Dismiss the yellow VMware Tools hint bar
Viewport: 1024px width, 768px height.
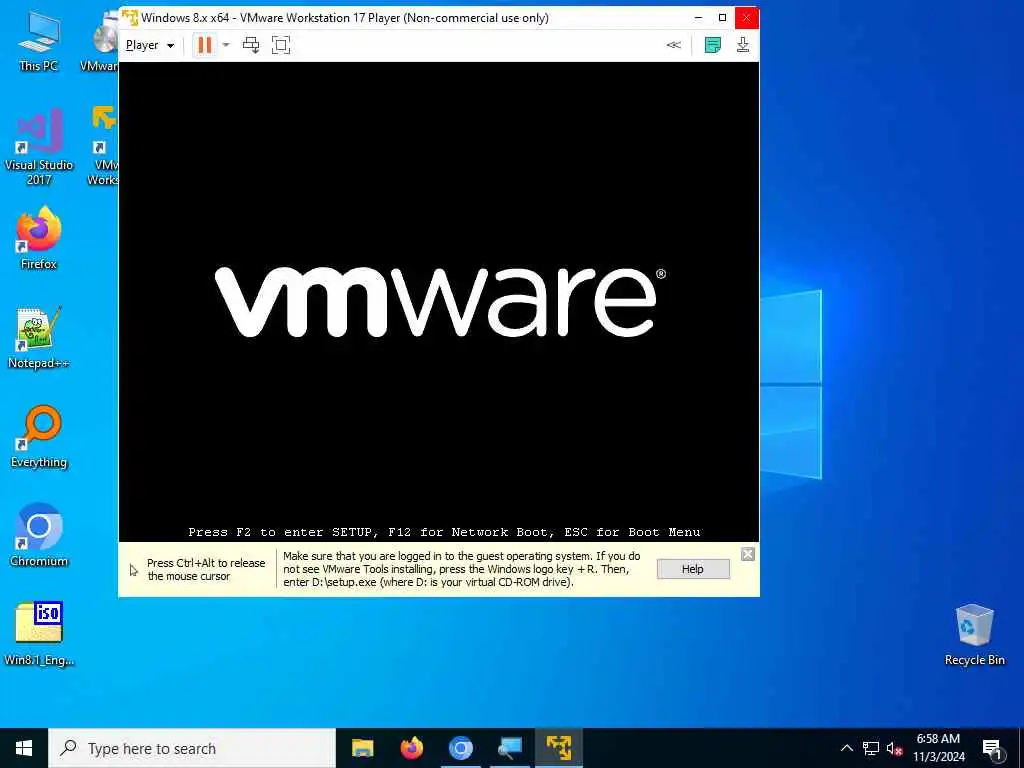click(748, 554)
